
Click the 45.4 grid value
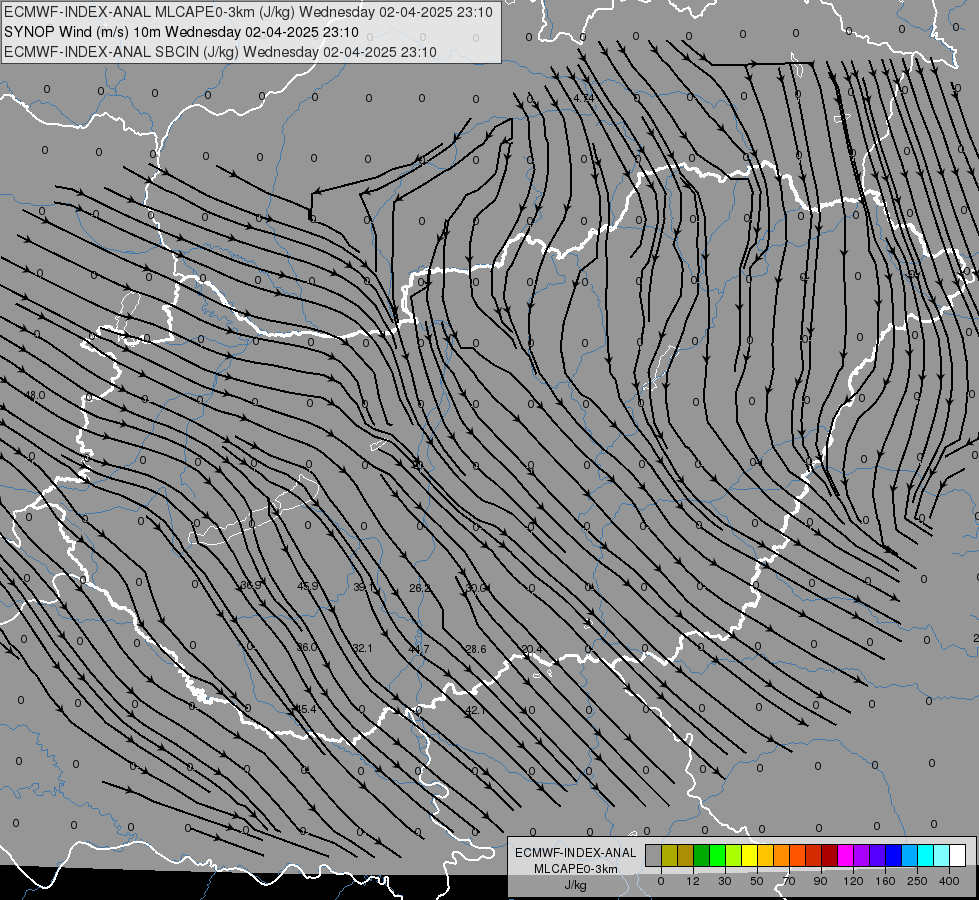pos(305,709)
